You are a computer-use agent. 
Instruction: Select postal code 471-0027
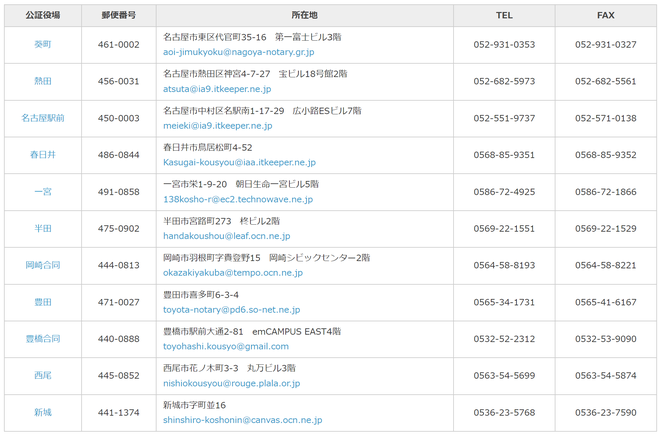coord(119,302)
